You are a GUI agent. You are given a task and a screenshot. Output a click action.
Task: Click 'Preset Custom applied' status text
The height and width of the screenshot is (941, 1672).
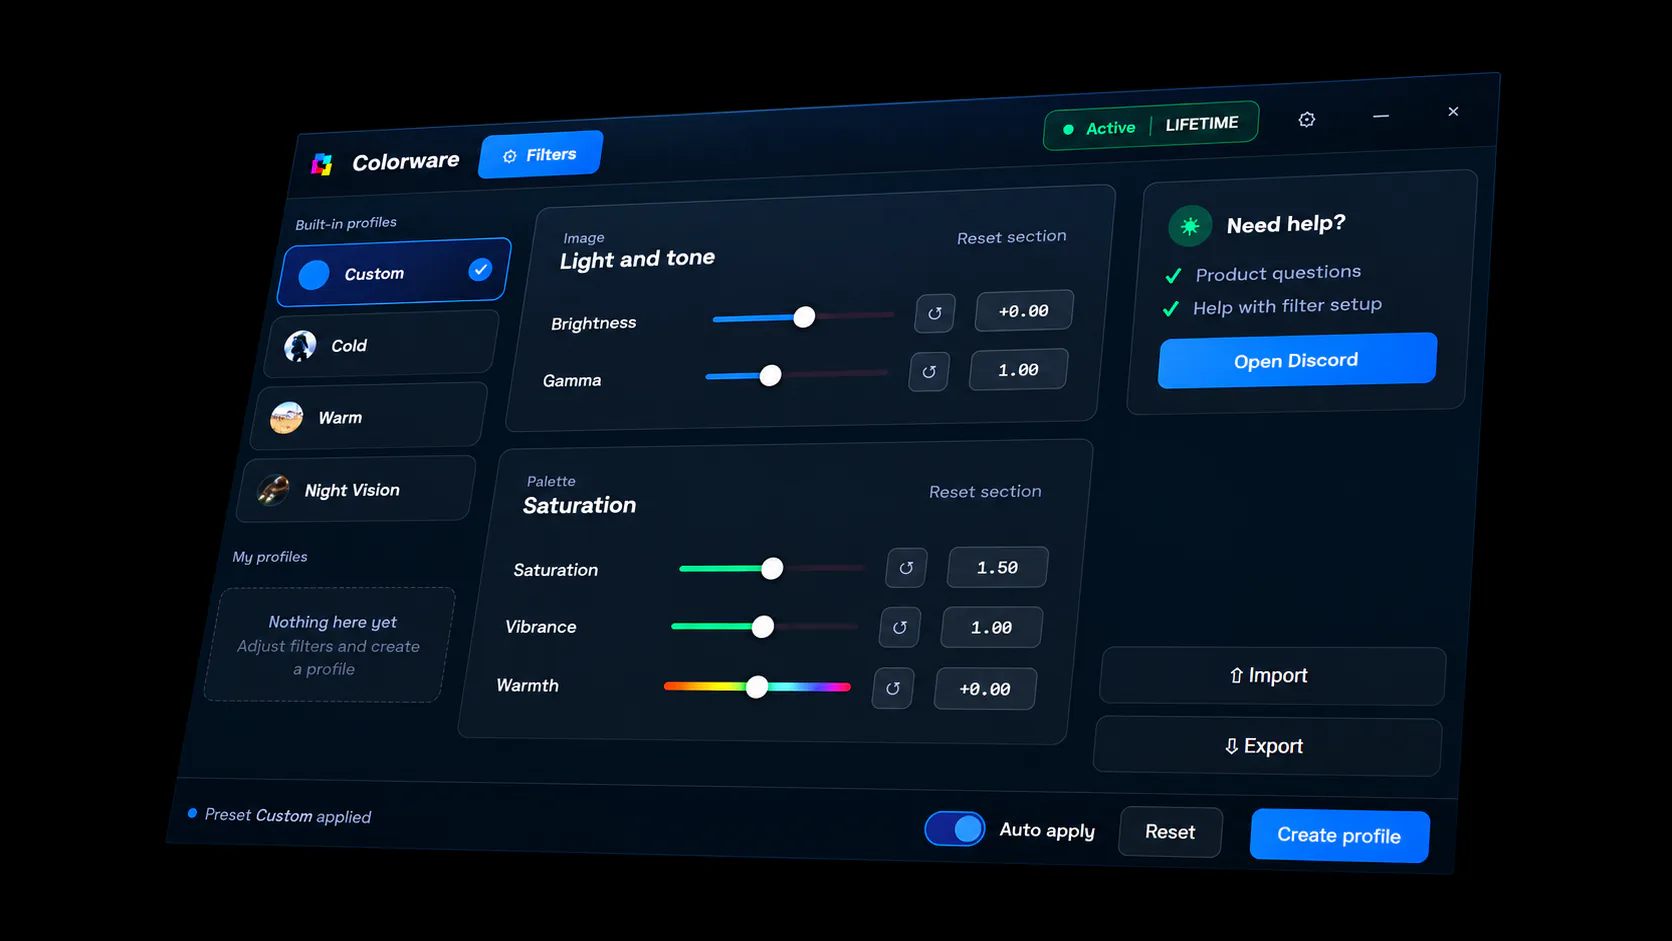[x=288, y=816]
